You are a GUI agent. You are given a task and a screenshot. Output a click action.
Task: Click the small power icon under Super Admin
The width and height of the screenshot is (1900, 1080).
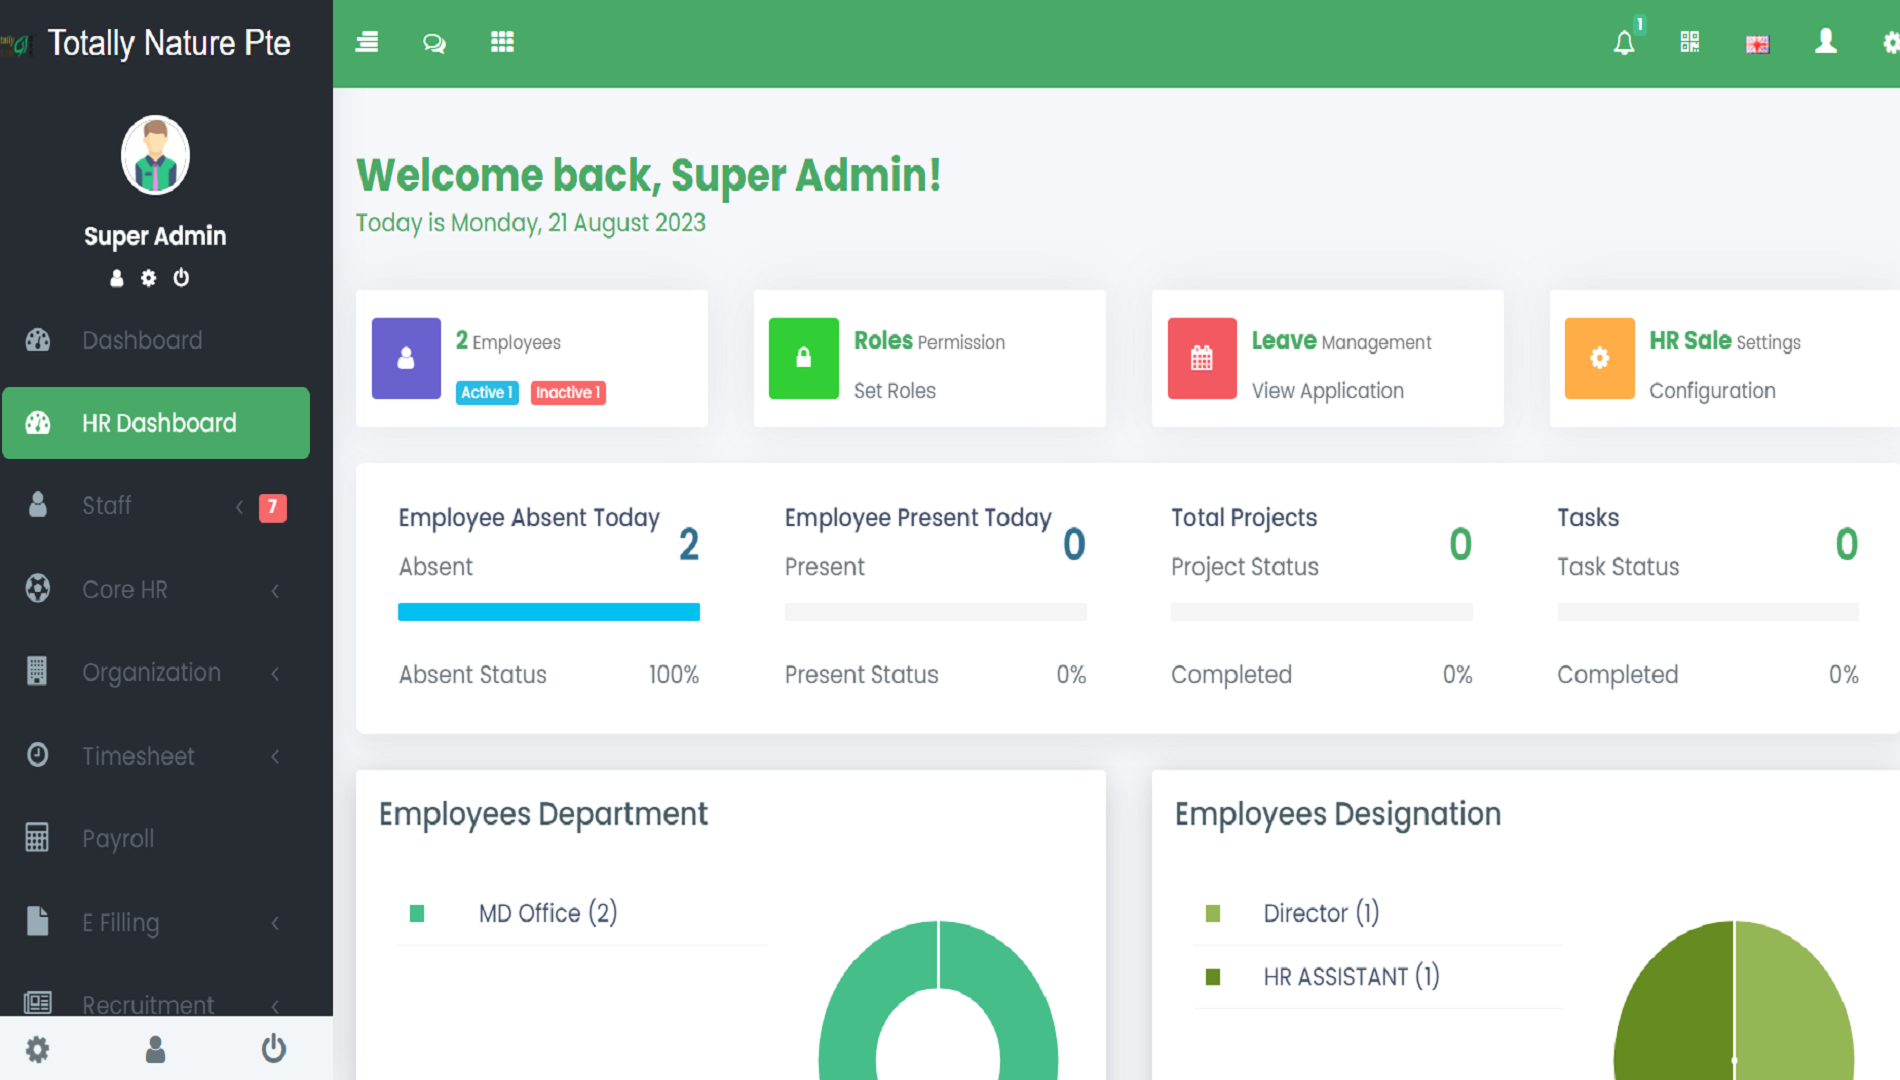tap(181, 278)
